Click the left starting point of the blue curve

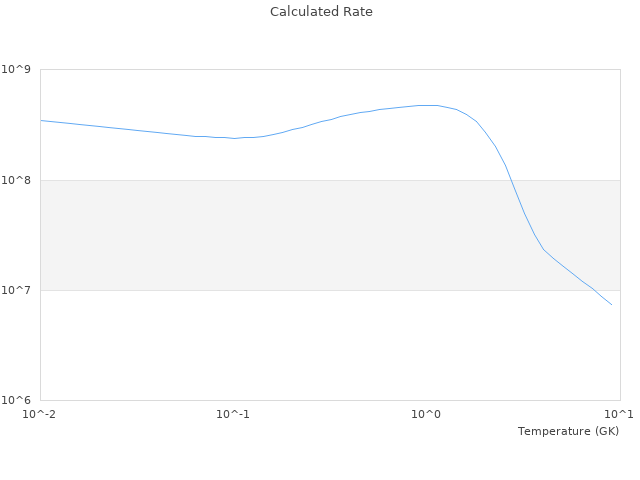pos(41,120)
